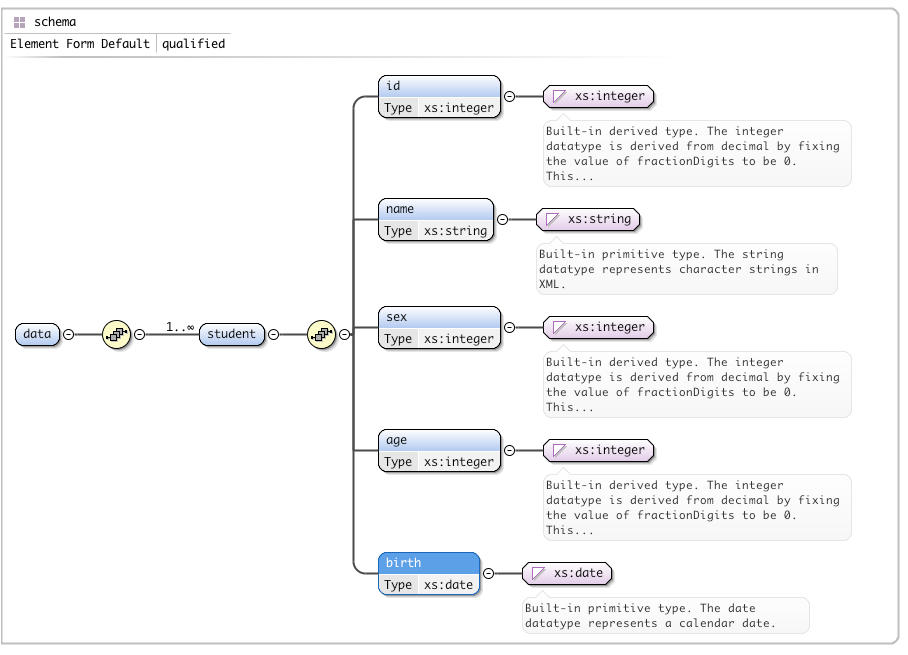
Task: Click the Element Form Default label
Action: click(x=80, y=44)
